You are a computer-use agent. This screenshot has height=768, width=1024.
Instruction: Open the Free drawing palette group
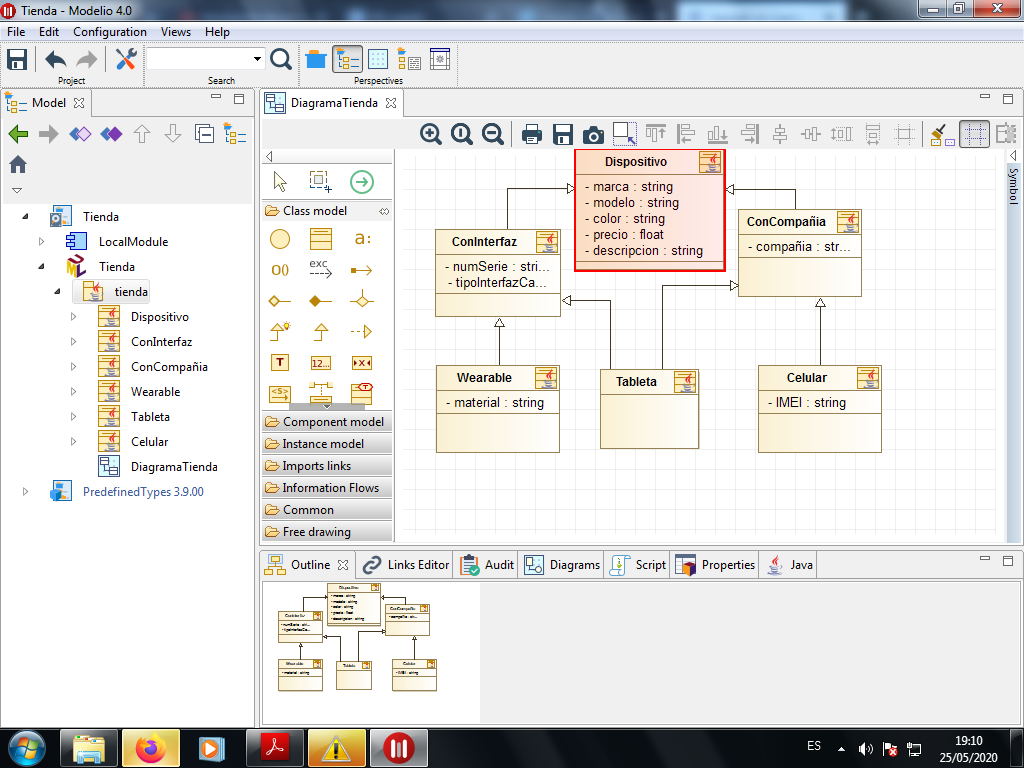(x=327, y=532)
